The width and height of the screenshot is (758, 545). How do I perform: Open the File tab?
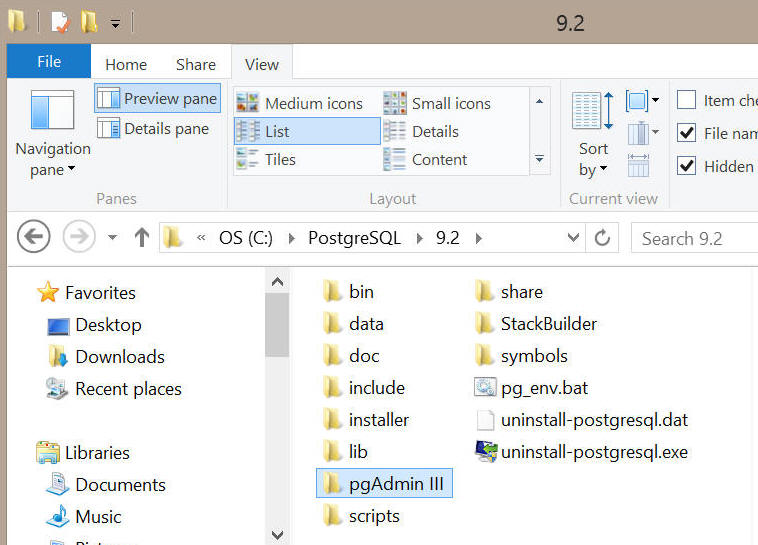(49, 61)
